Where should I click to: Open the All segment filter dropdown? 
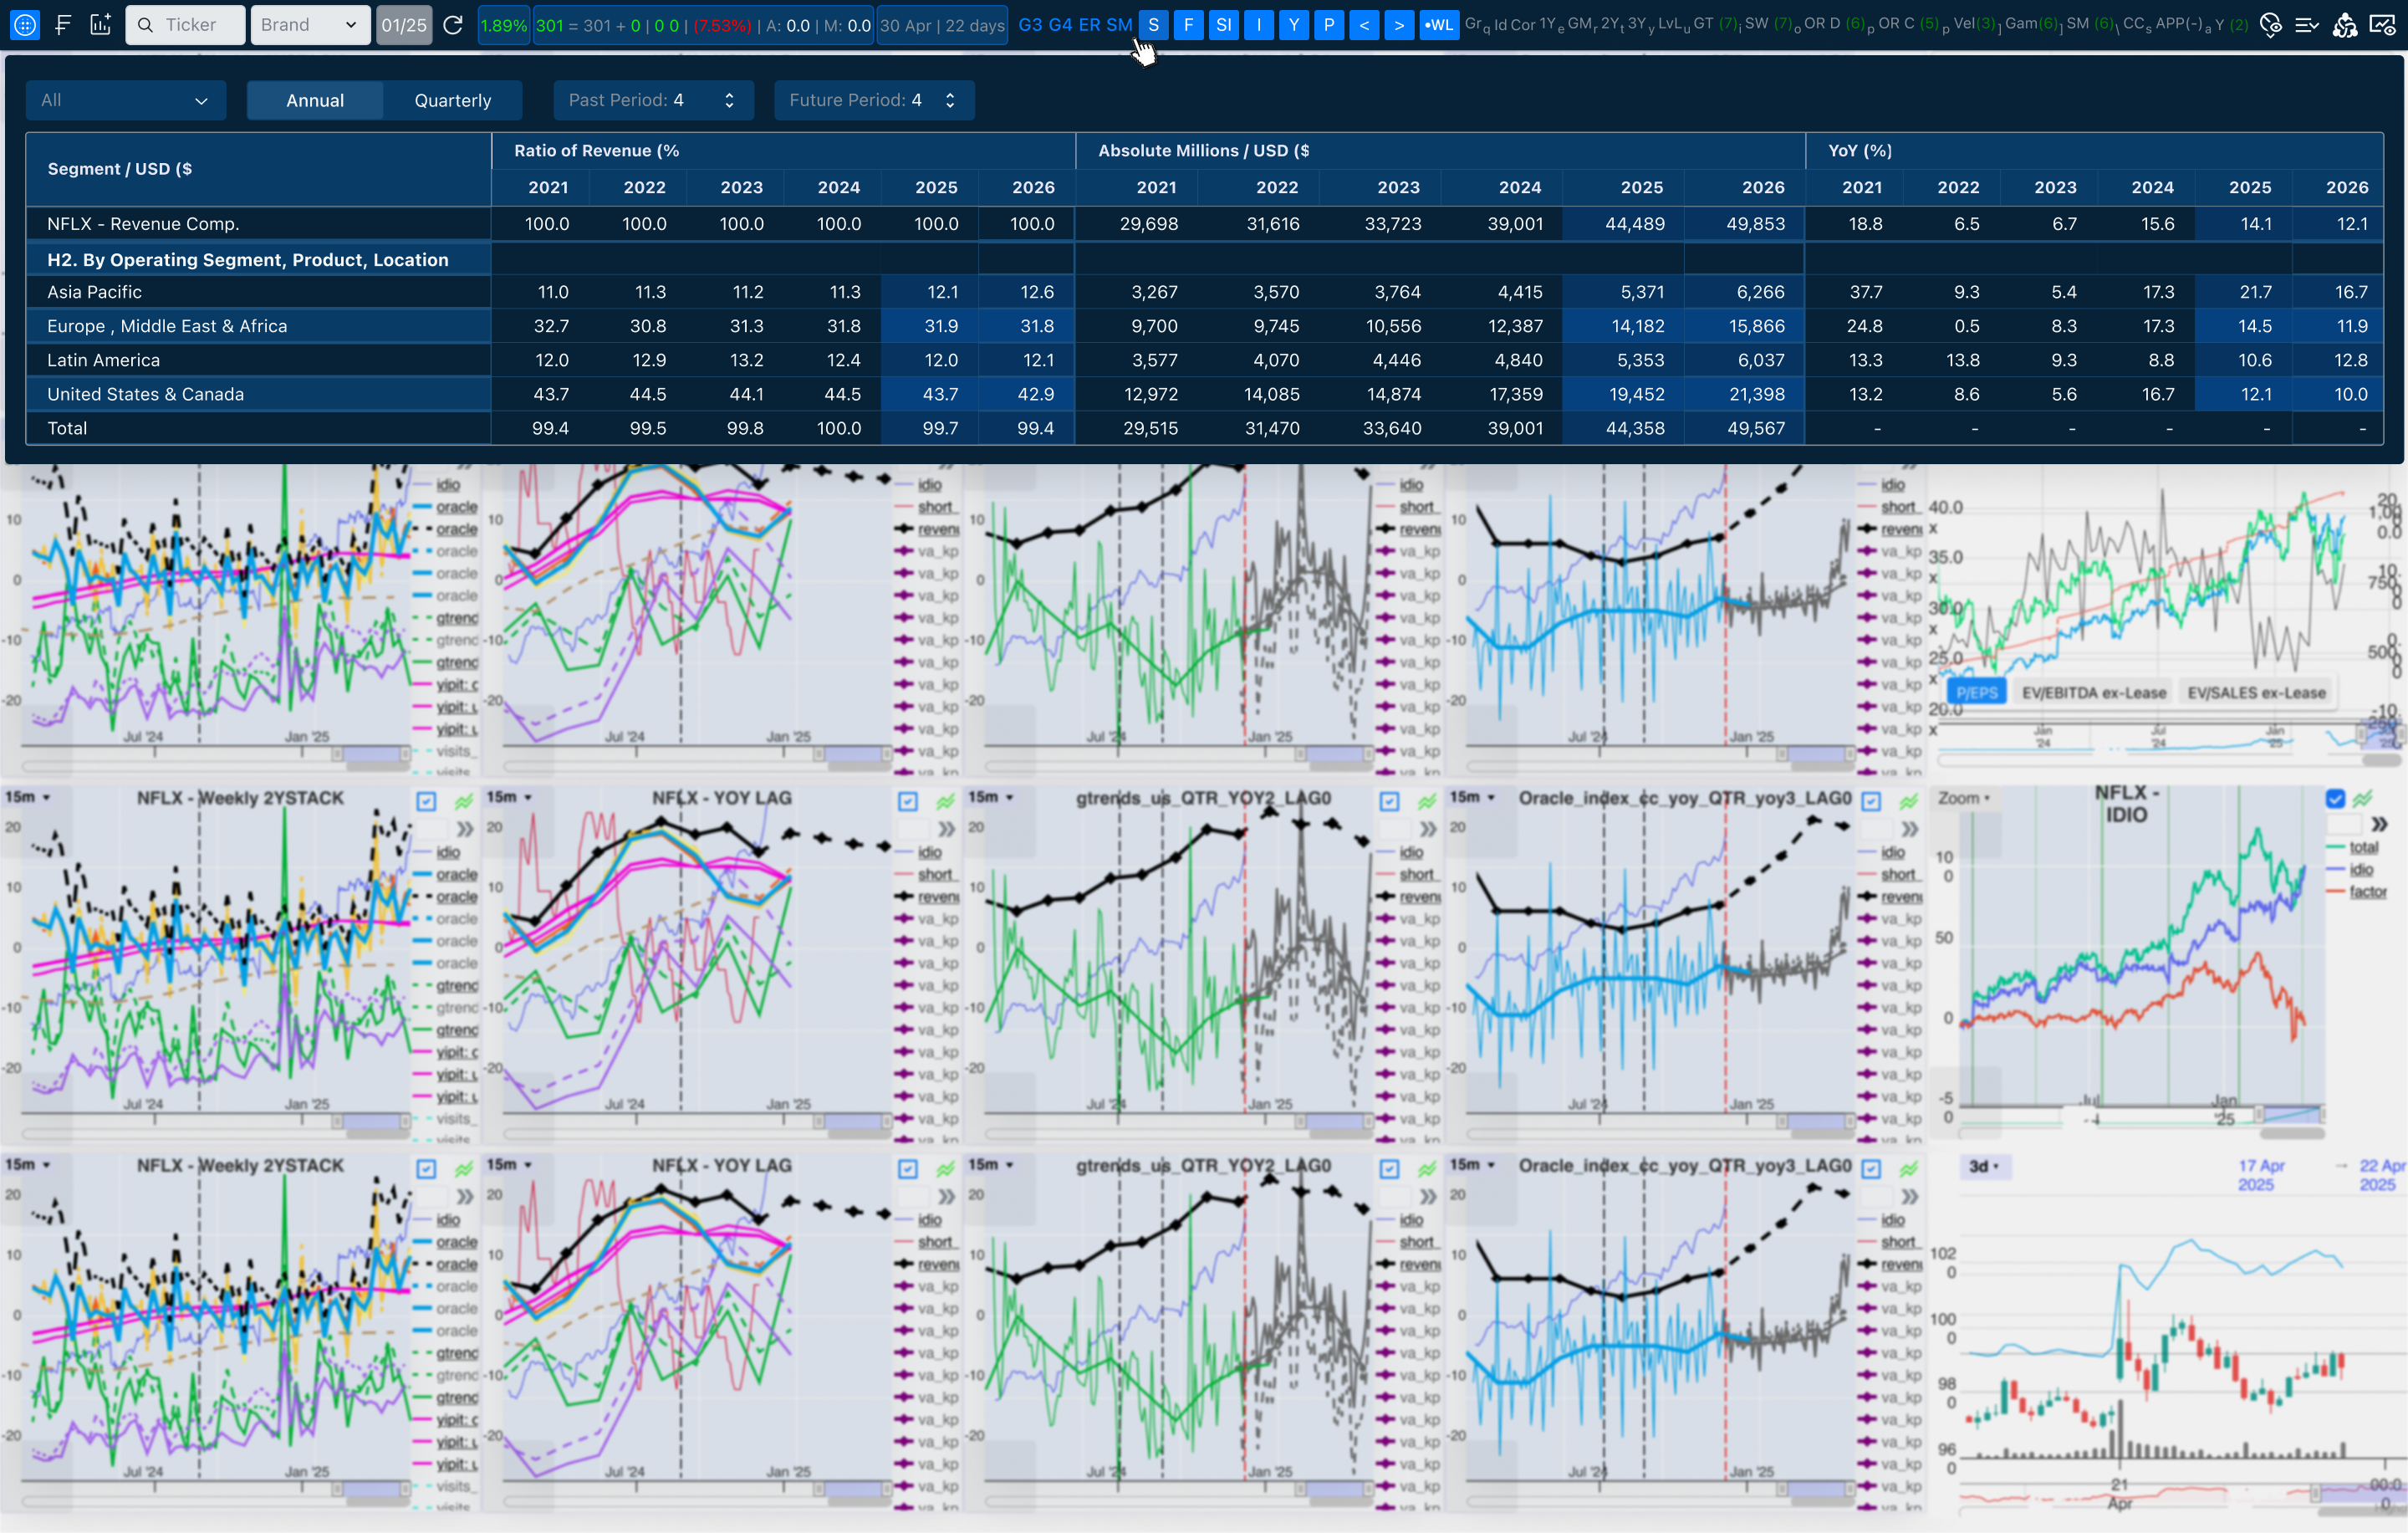pyautogui.click(x=126, y=100)
